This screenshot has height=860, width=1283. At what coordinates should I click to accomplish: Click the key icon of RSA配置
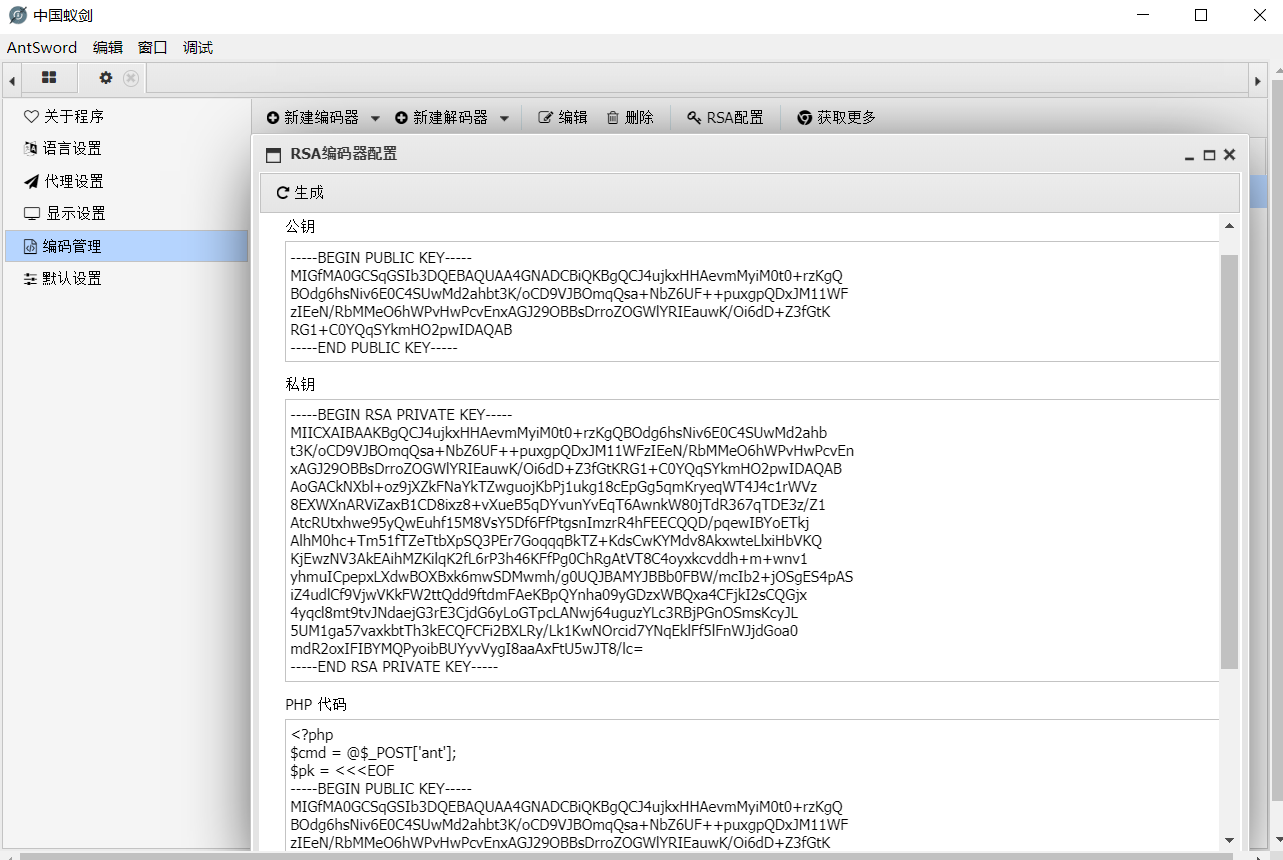pos(694,118)
